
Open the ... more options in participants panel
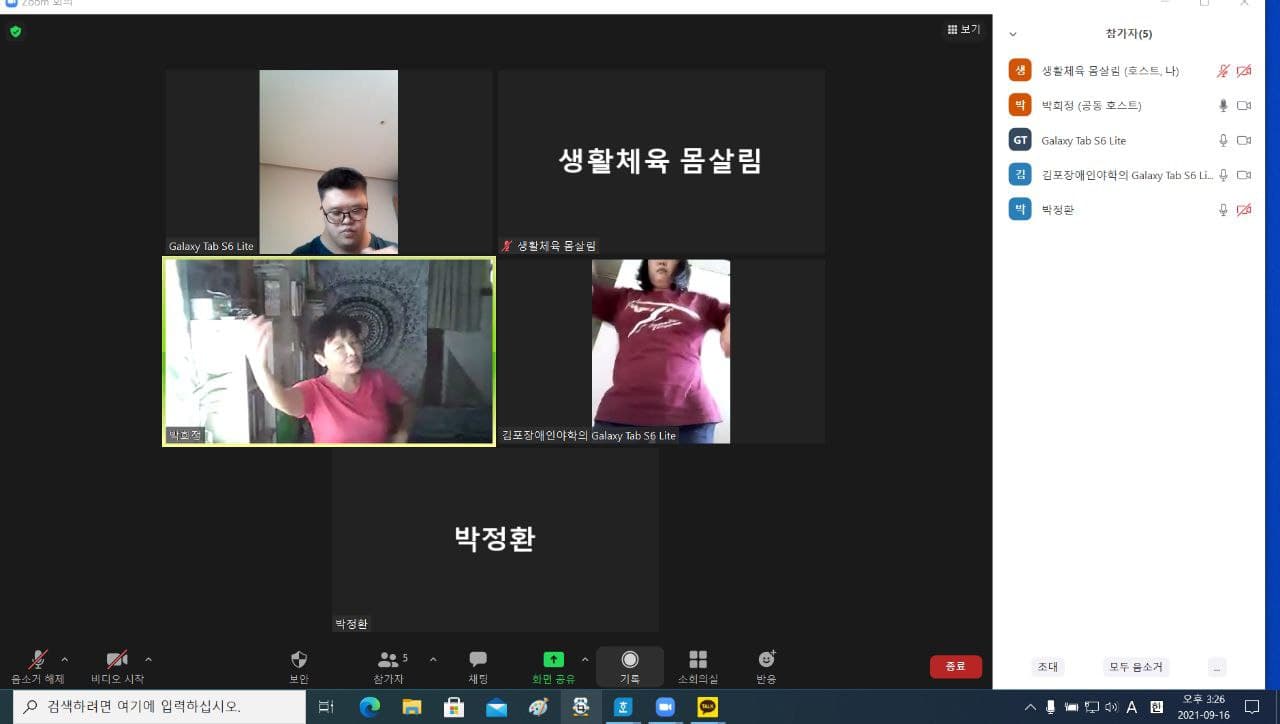1217,667
